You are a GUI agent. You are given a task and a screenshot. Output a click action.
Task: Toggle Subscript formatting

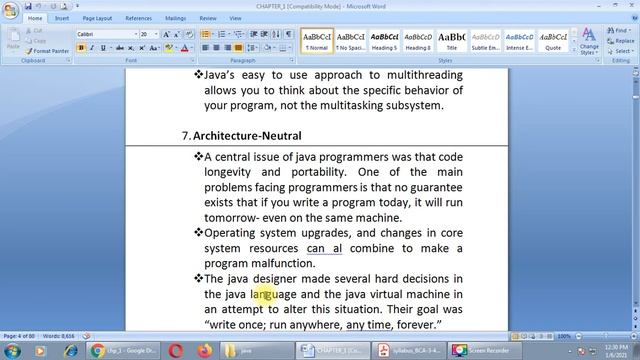click(131, 48)
